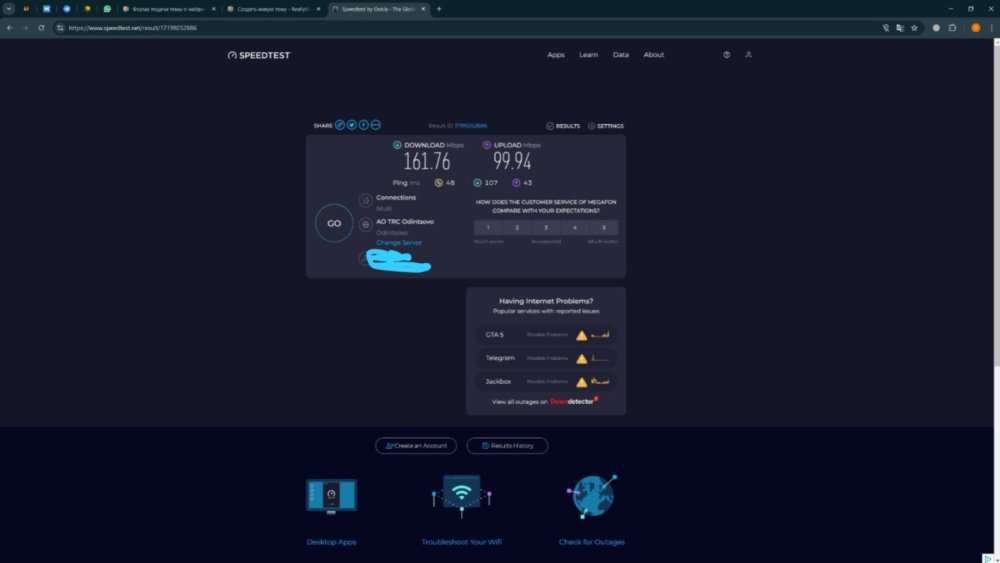Click the 99.94 upload speed value

click(512, 161)
